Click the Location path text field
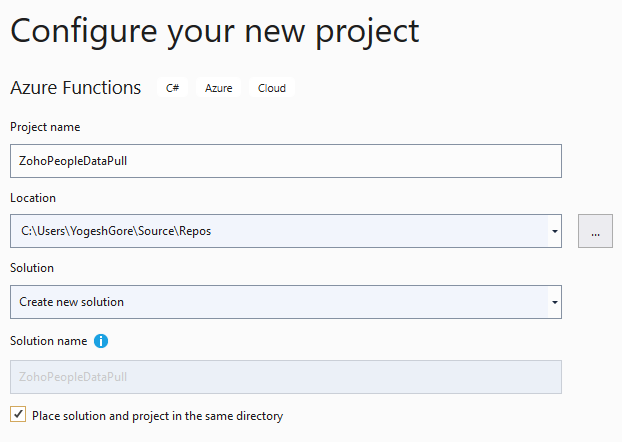 279,231
